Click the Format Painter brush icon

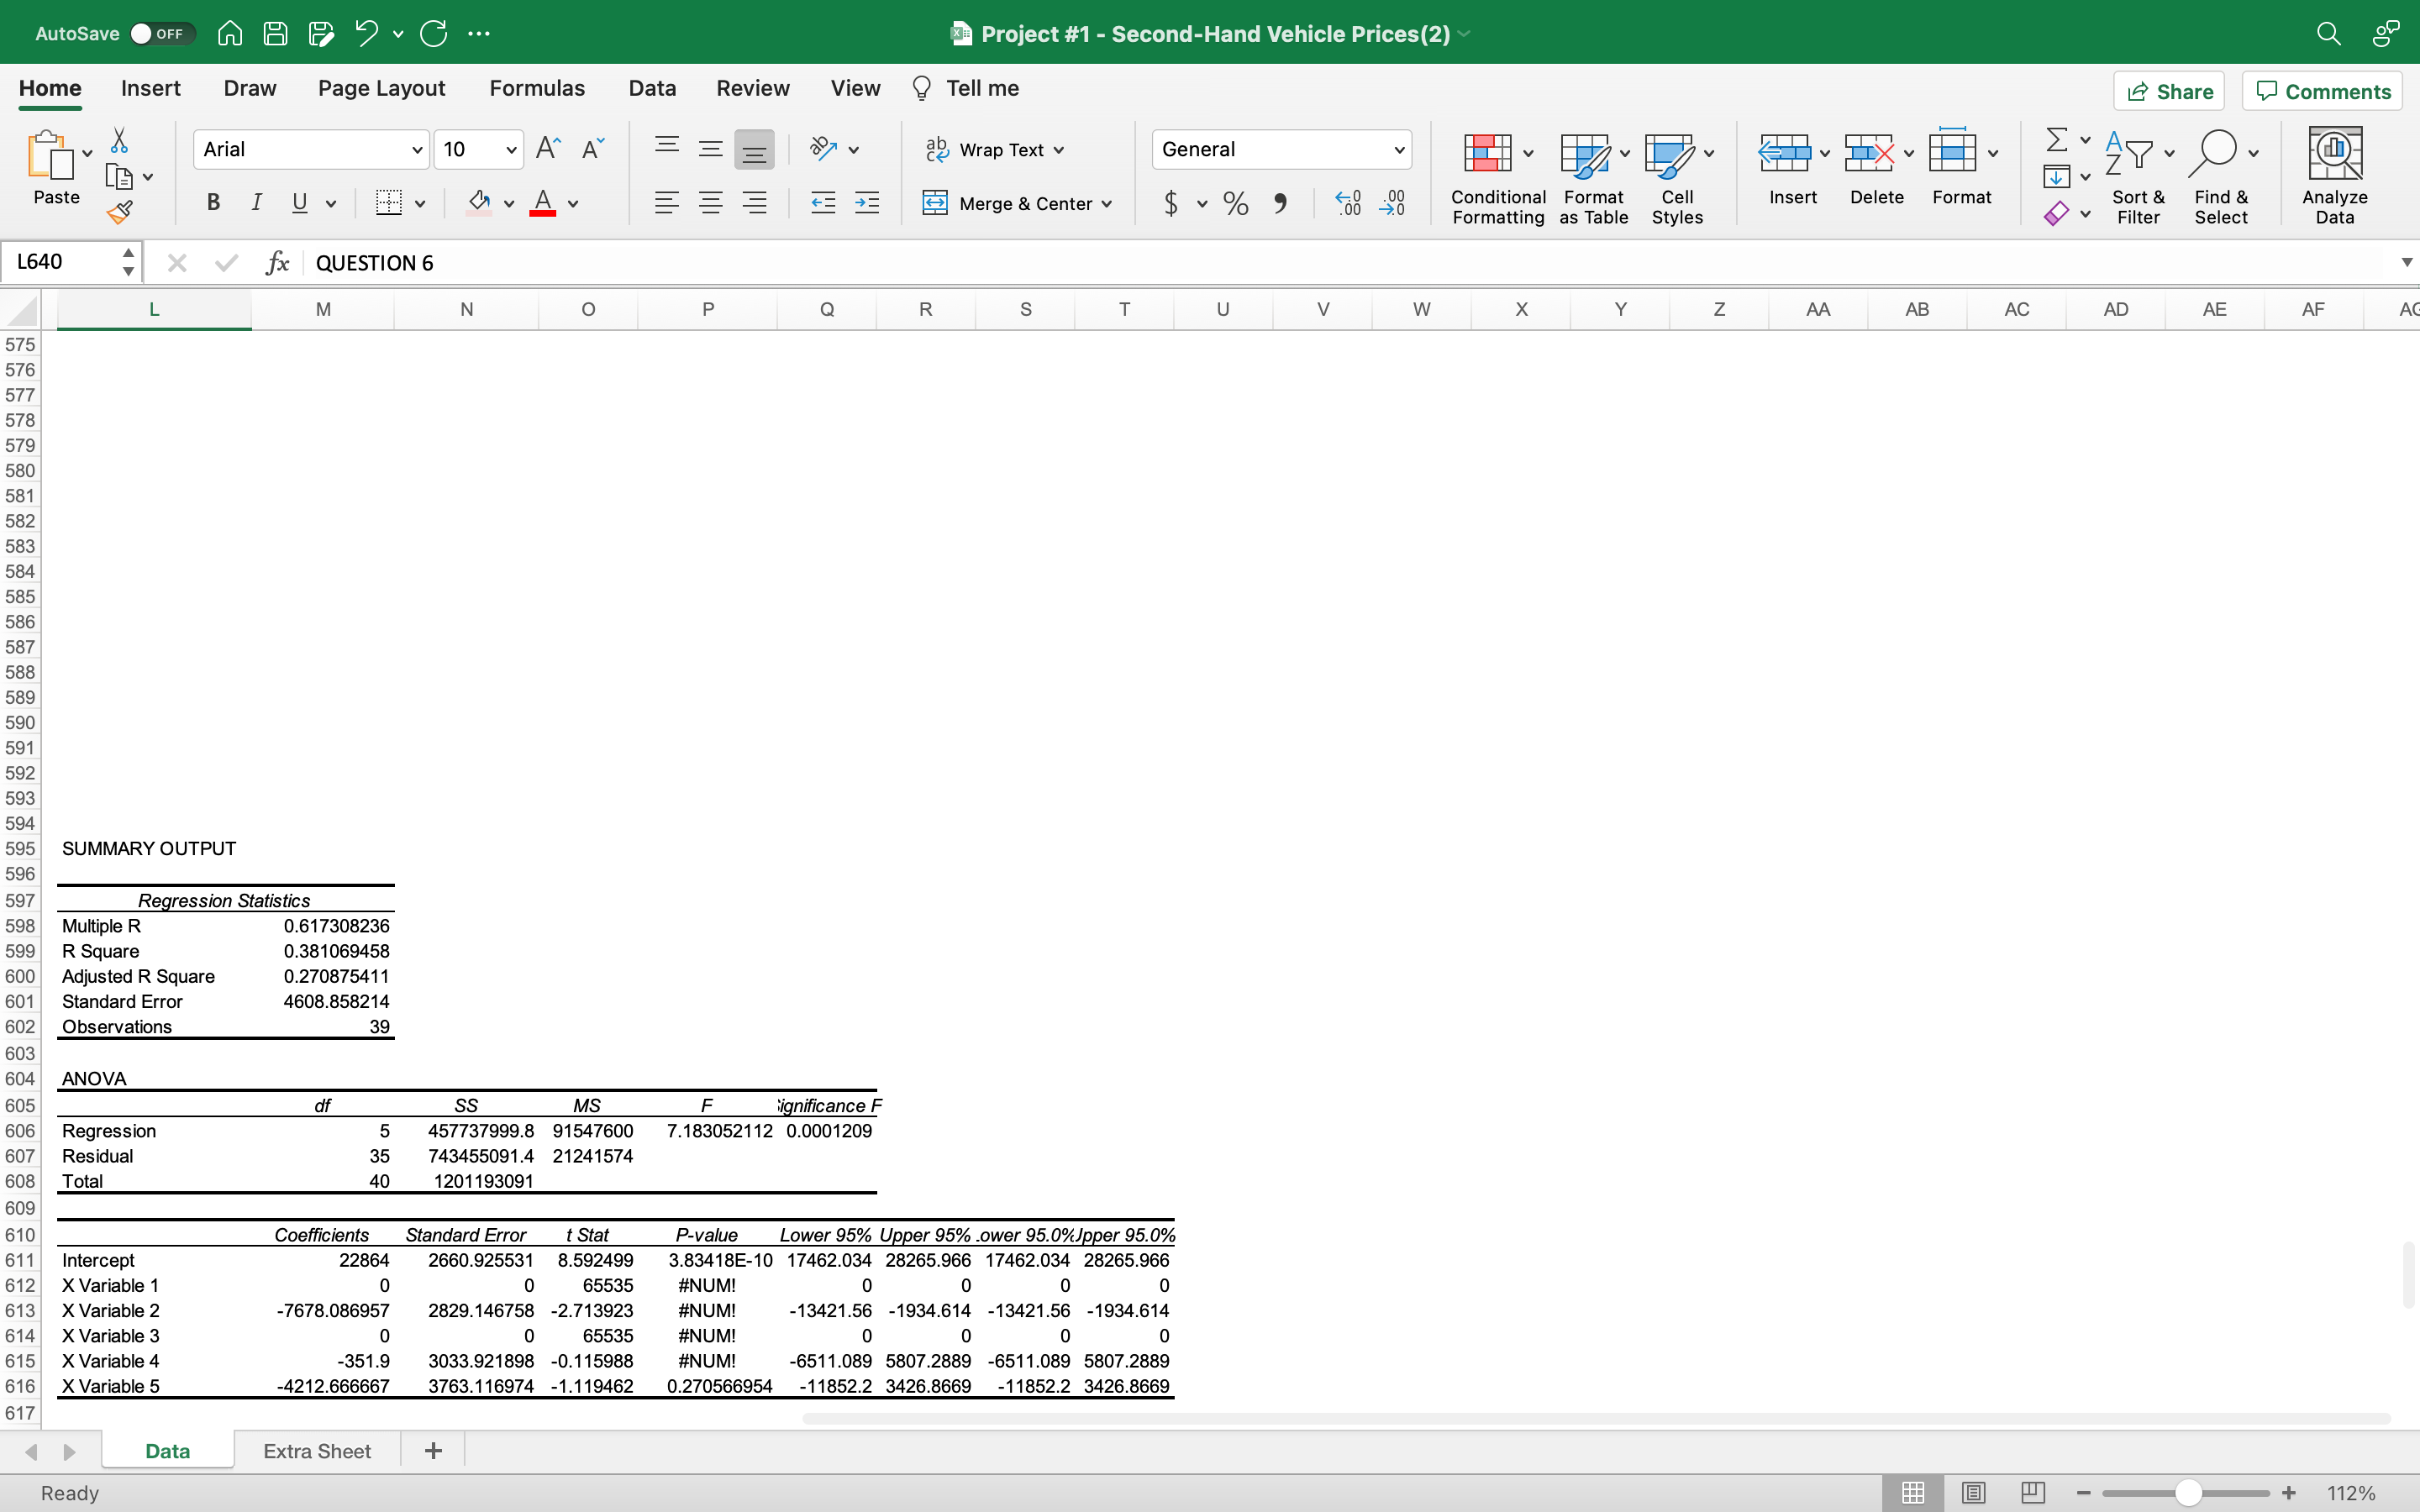[x=120, y=212]
